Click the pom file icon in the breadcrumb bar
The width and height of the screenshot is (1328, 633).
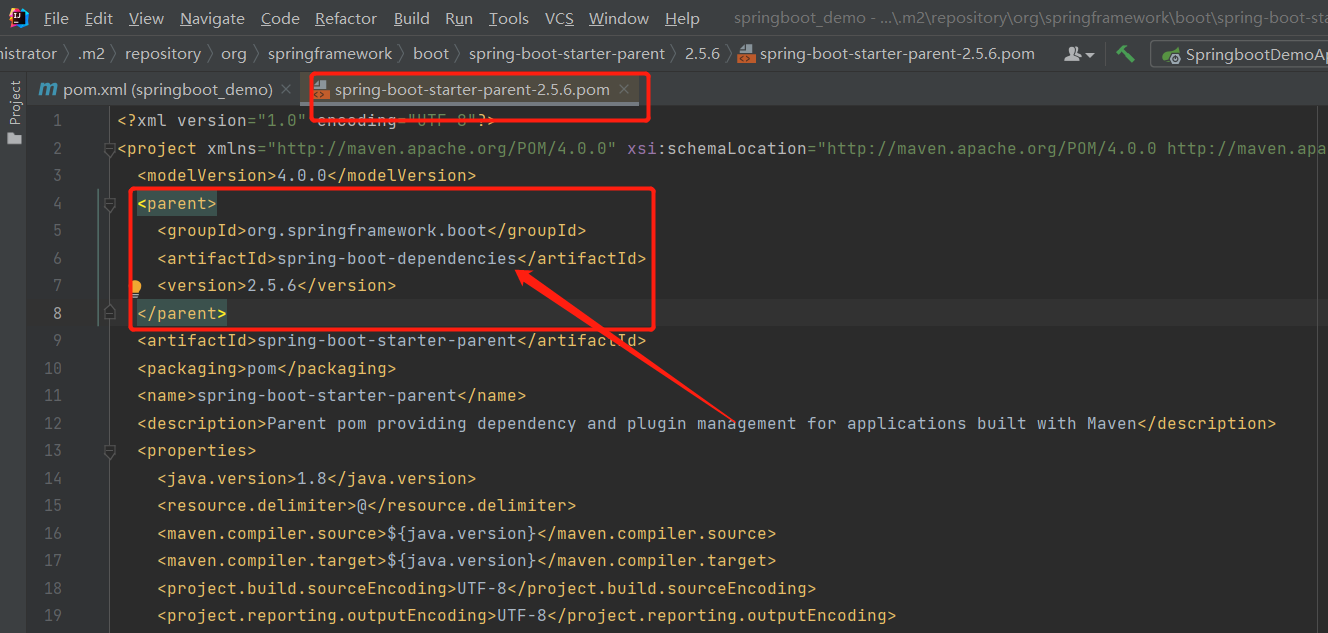tap(746, 54)
